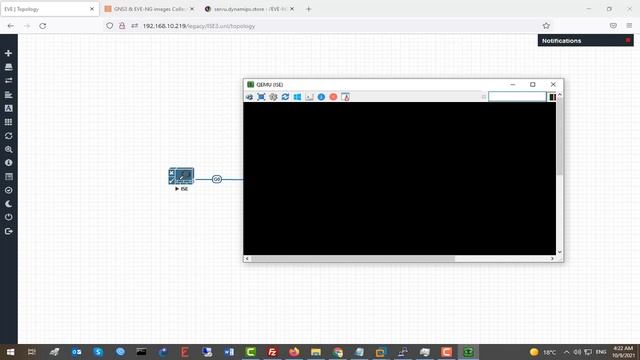The width and height of the screenshot is (640, 360).
Task: Open the Firefox Pocket icon
Action: point(613,26)
